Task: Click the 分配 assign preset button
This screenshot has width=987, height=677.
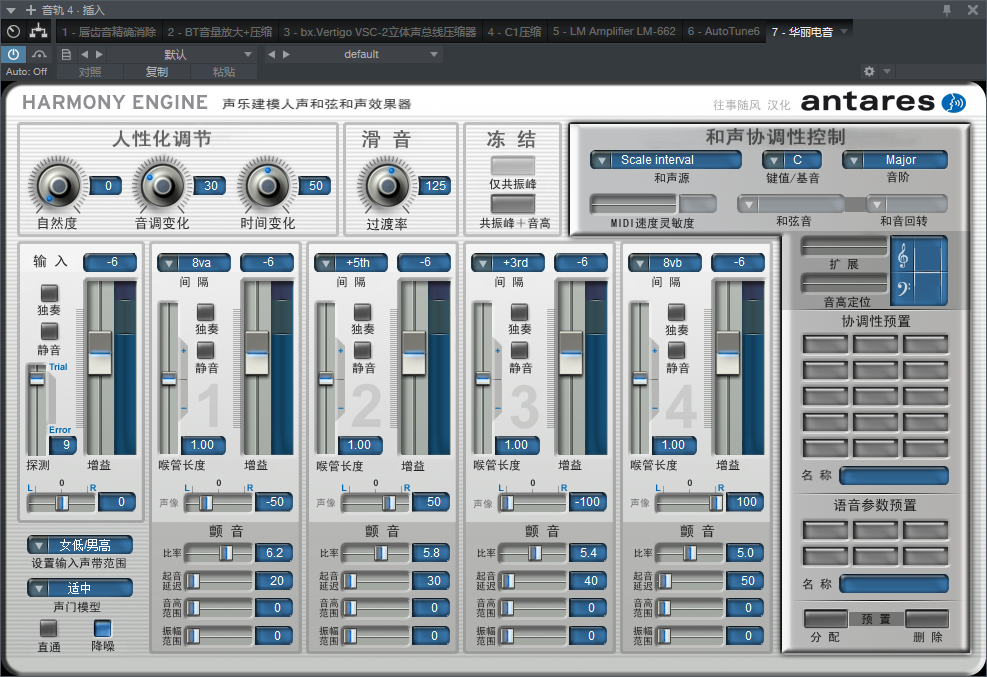Action: point(825,619)
